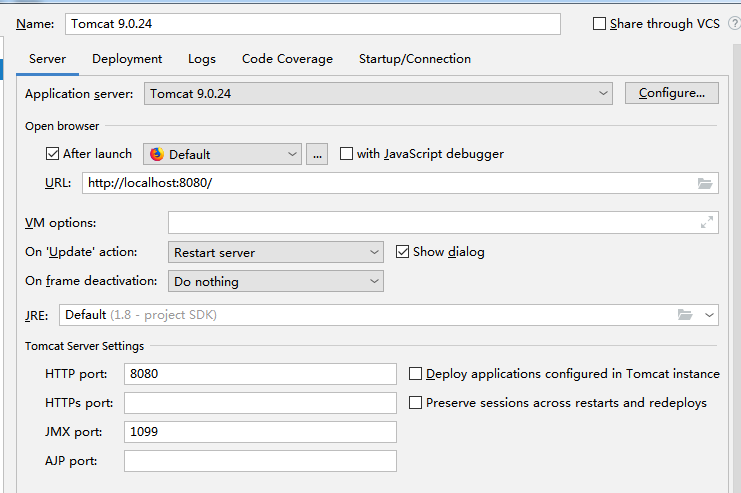Click expand icon in VM options field
This screenshot has width=741, height=493.
[707, 222]
